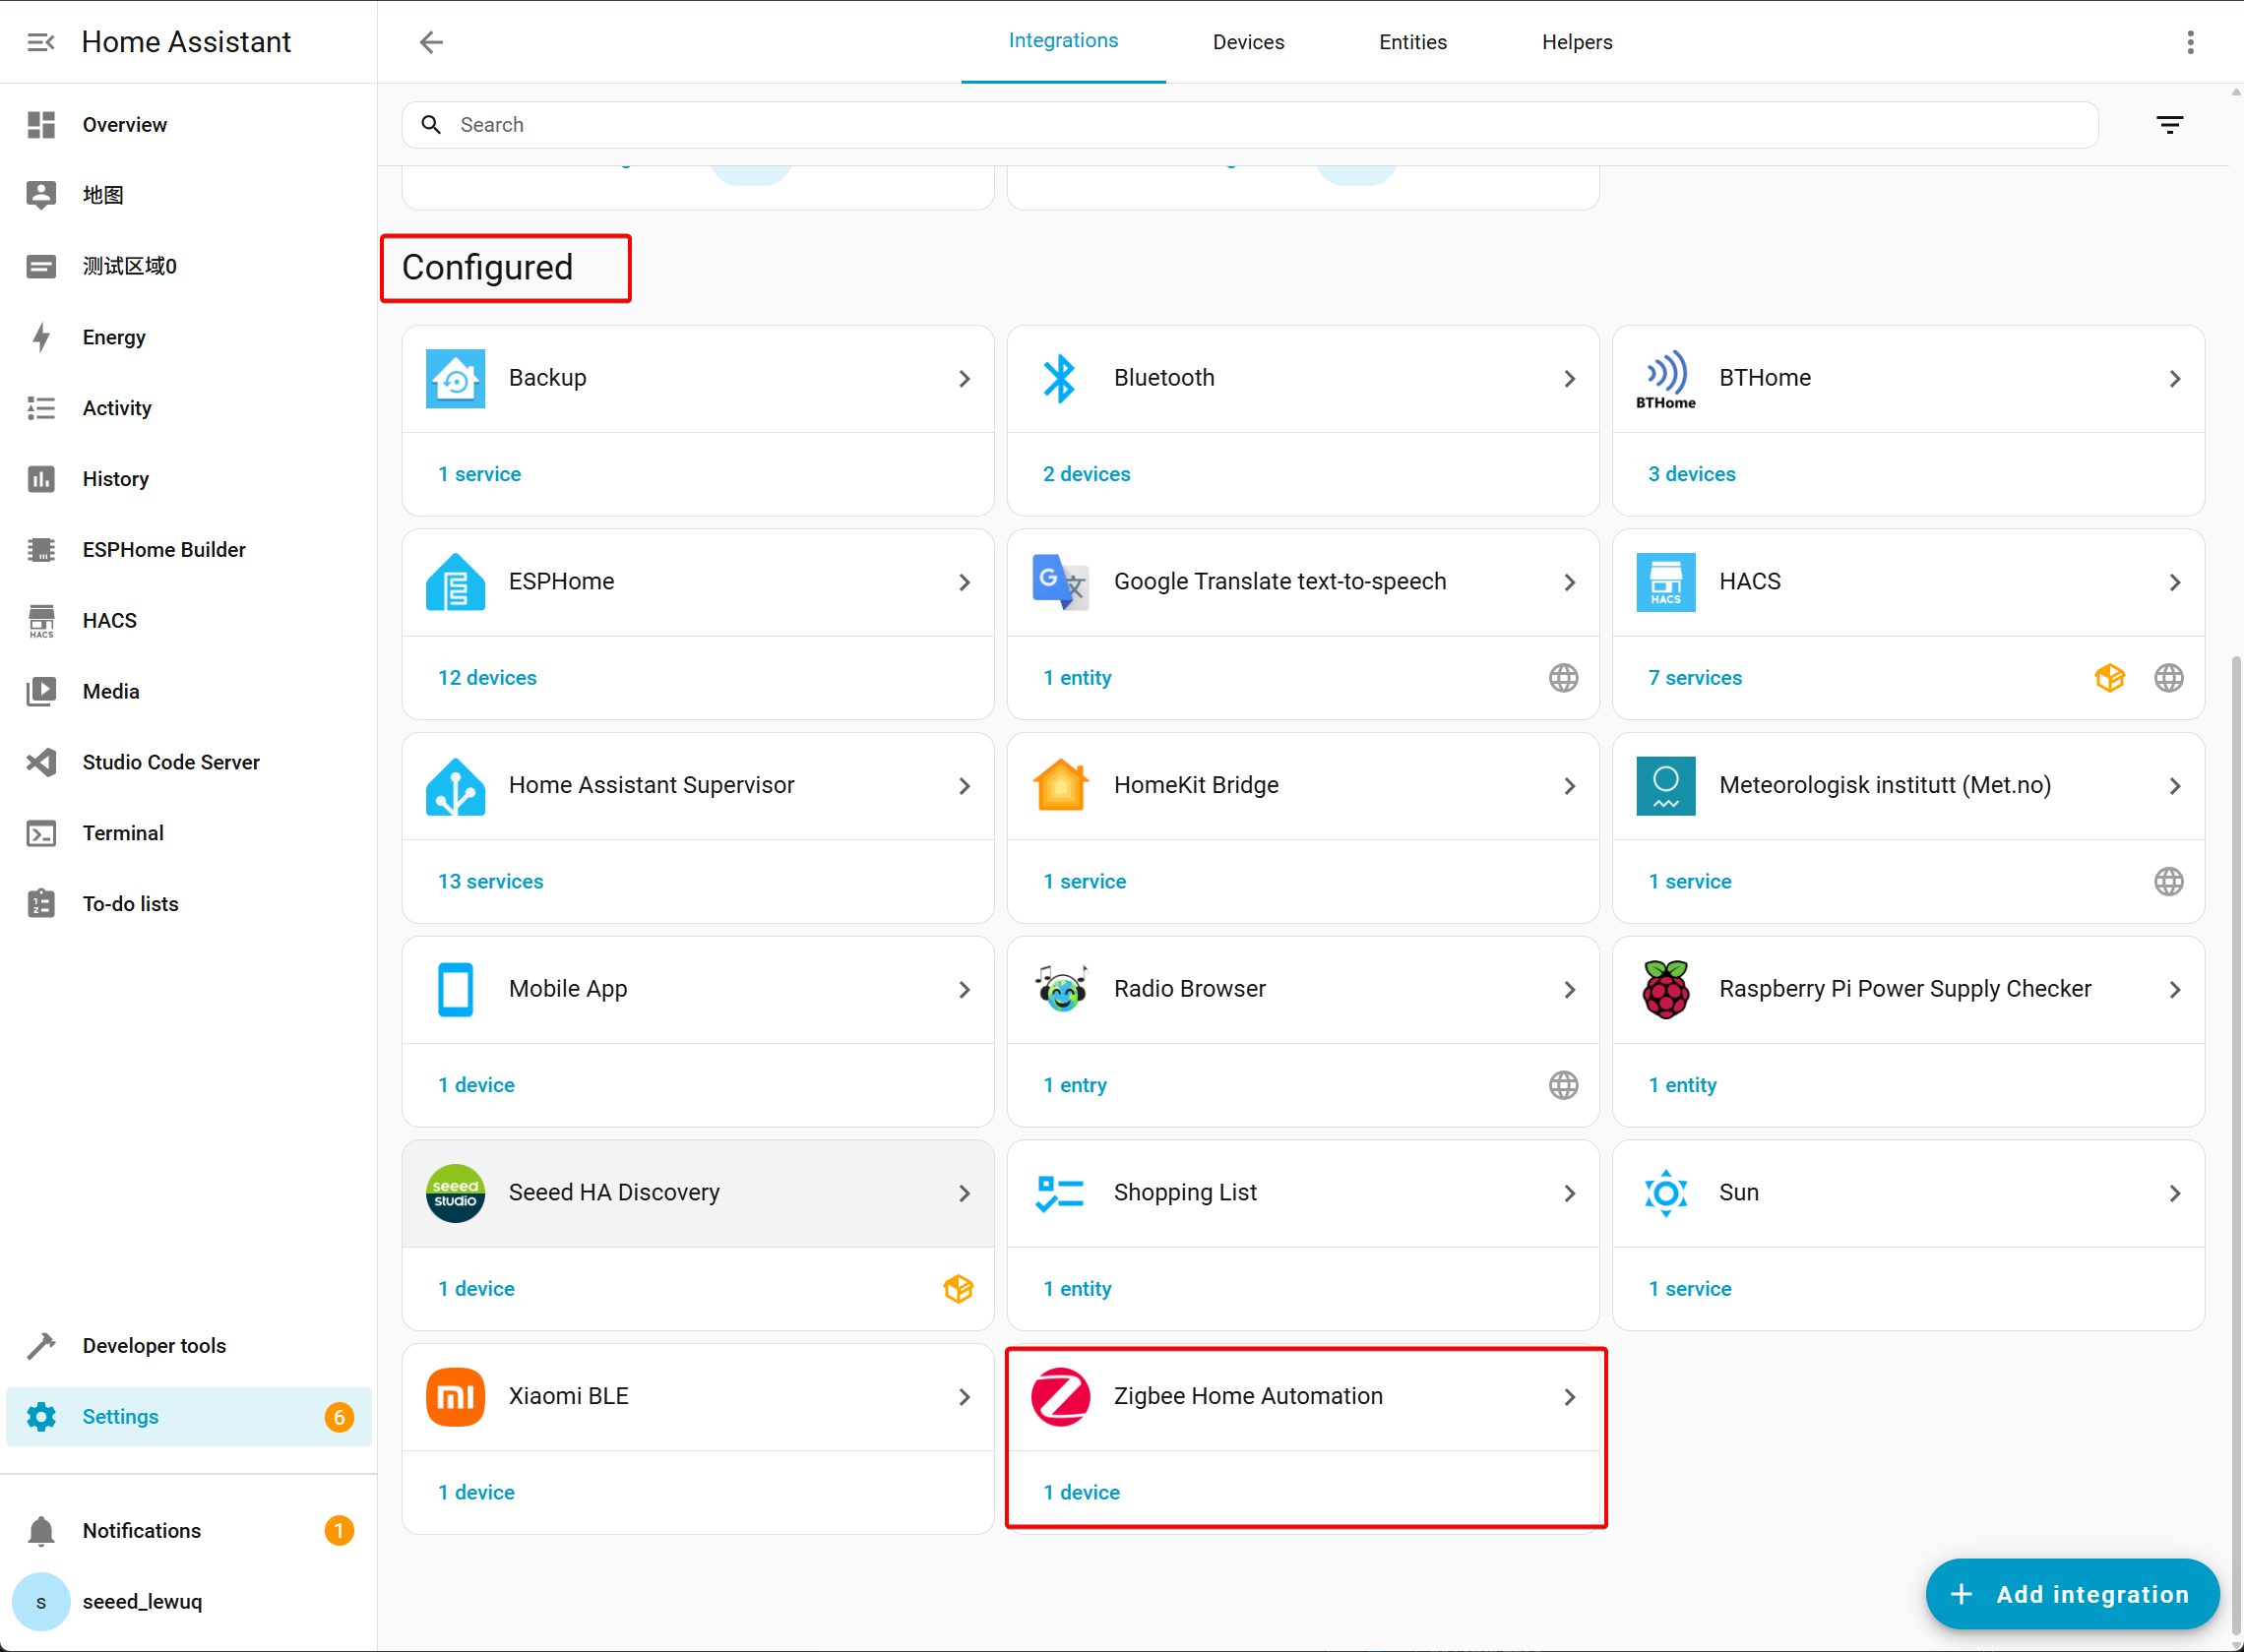This screenshot has height=1652, width=2244.
Task: Open the filter options icon
Action: pyautogui.click(x=2169, y=125)
